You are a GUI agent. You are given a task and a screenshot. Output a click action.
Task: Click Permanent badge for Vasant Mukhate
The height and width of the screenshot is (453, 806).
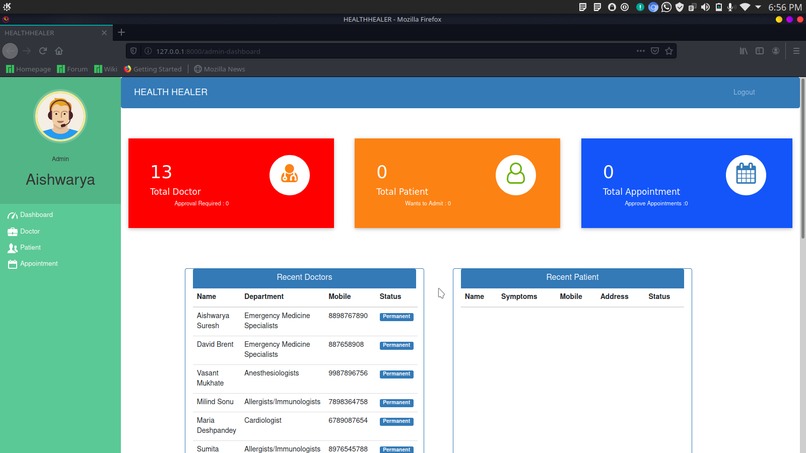[396, 374]
